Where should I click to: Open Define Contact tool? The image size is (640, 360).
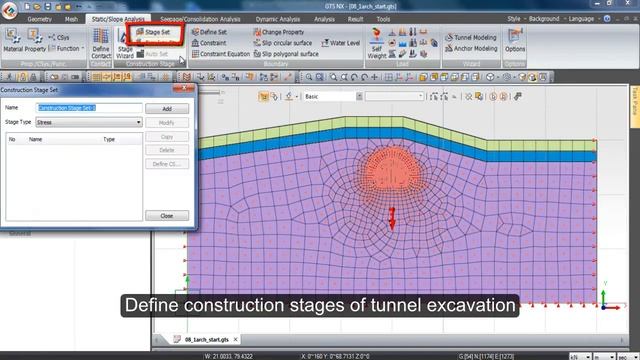[x=101, y=44]
